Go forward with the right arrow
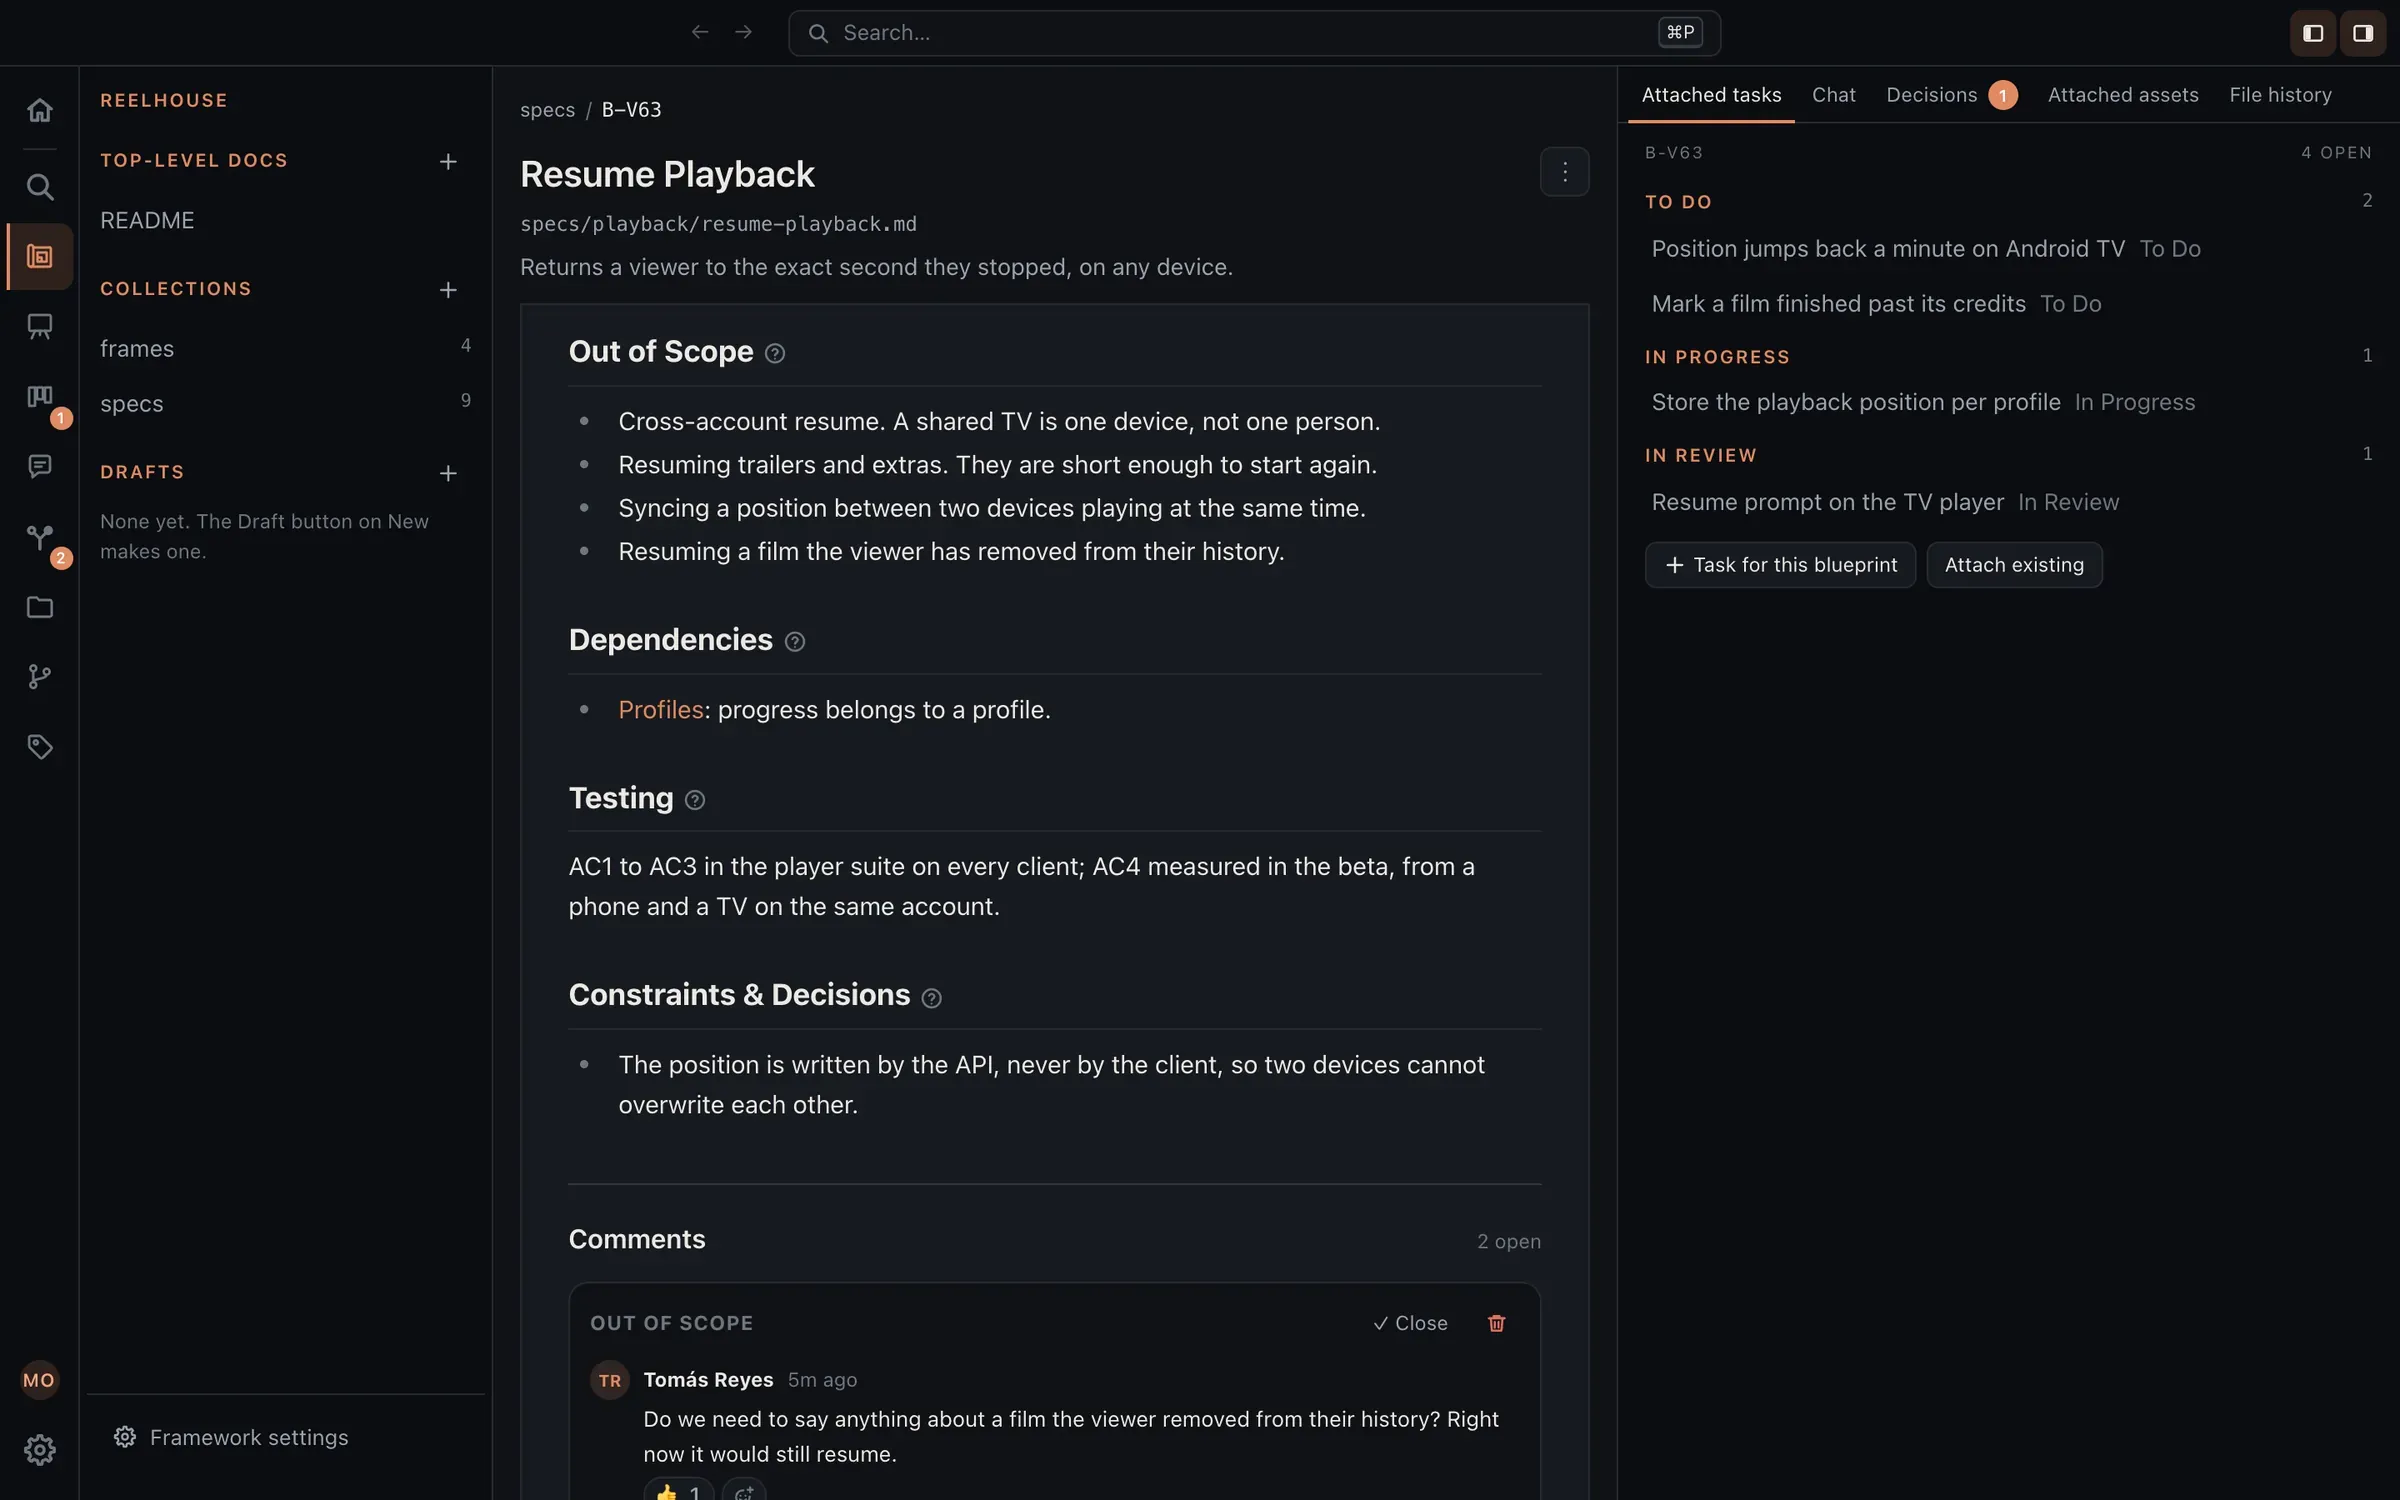This screenshot has width=2400, height=1500. coord(743,32)
